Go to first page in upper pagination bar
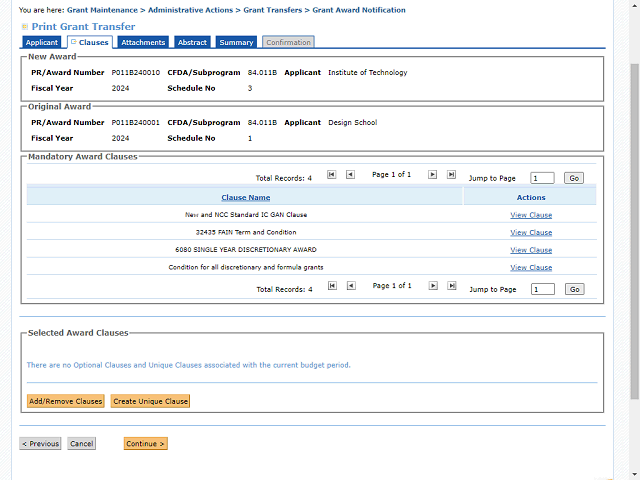This screenshot has height=480, width=640. (x=332, y=174)
